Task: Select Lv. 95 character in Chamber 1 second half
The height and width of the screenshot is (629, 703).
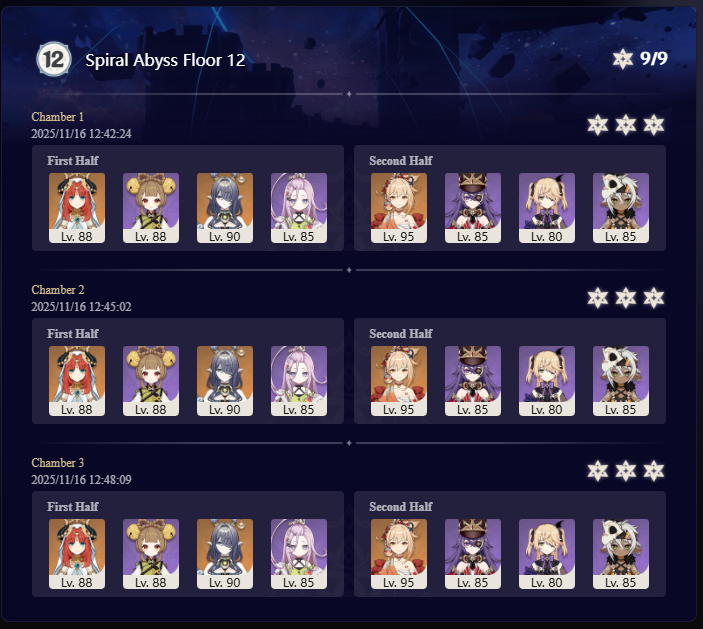Action: (x=399, y=208)
